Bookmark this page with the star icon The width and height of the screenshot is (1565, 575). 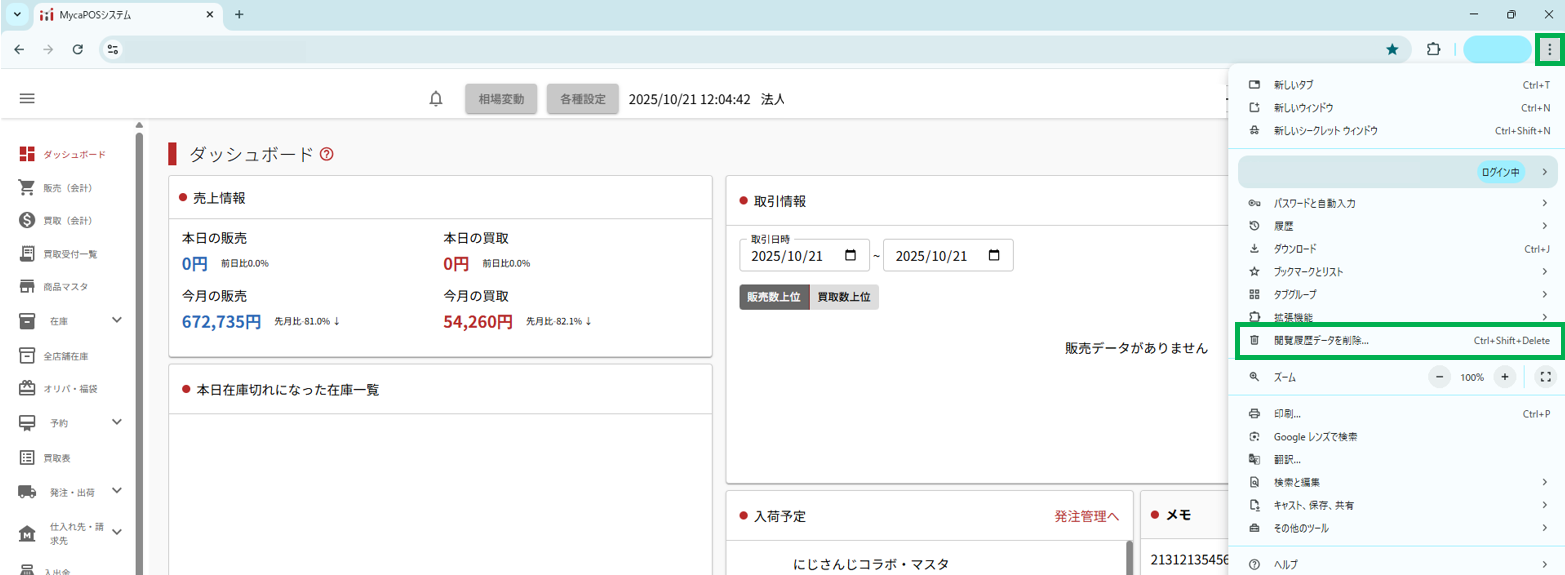coord(1392,49)
